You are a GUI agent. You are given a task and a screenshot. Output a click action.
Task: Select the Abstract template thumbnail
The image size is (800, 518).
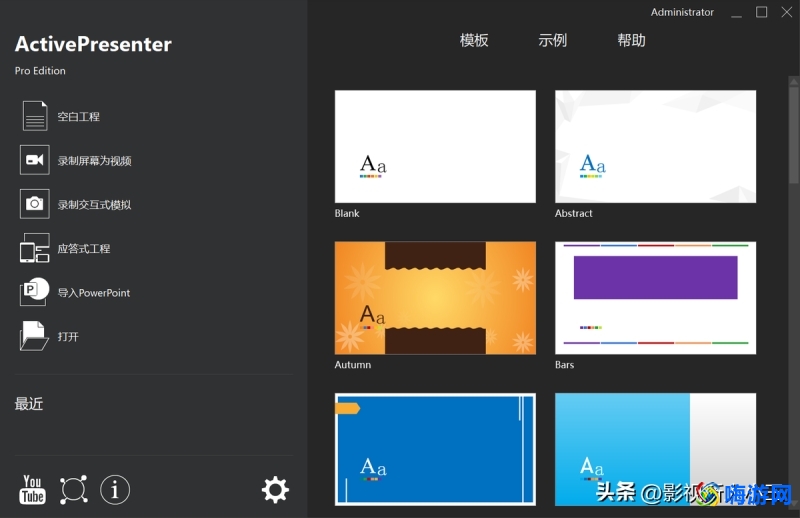[x=656, y=146]
